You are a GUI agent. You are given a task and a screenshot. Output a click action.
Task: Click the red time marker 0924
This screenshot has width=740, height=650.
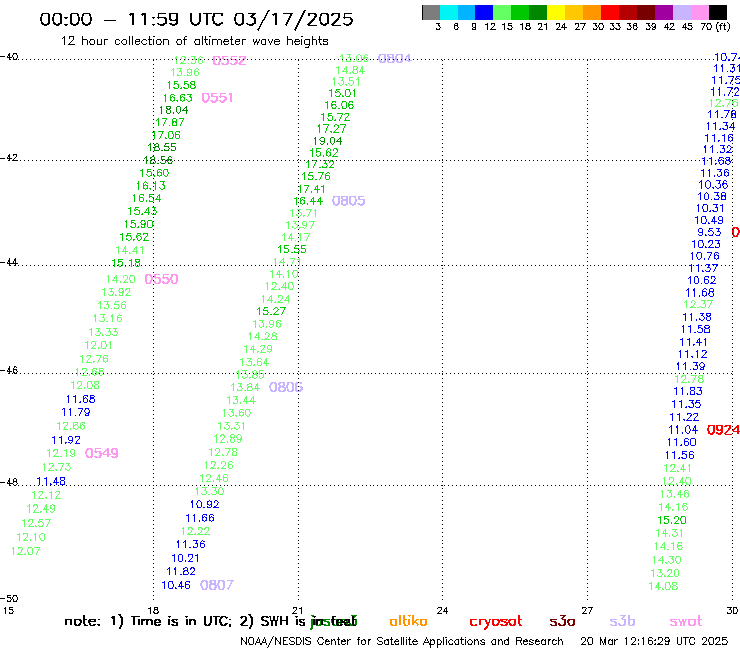(723, 430)
